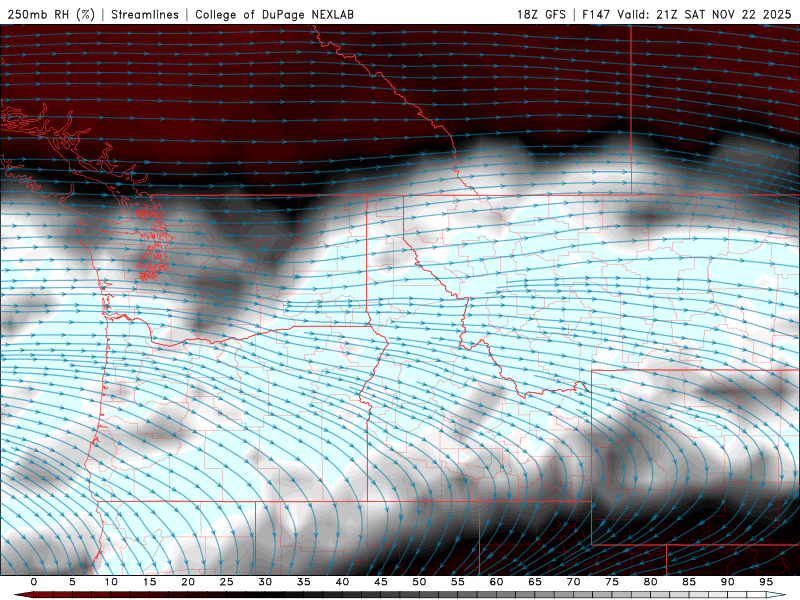Click the "75" label on the color scale
Screen dimensions: 800x600
[612, 582]
